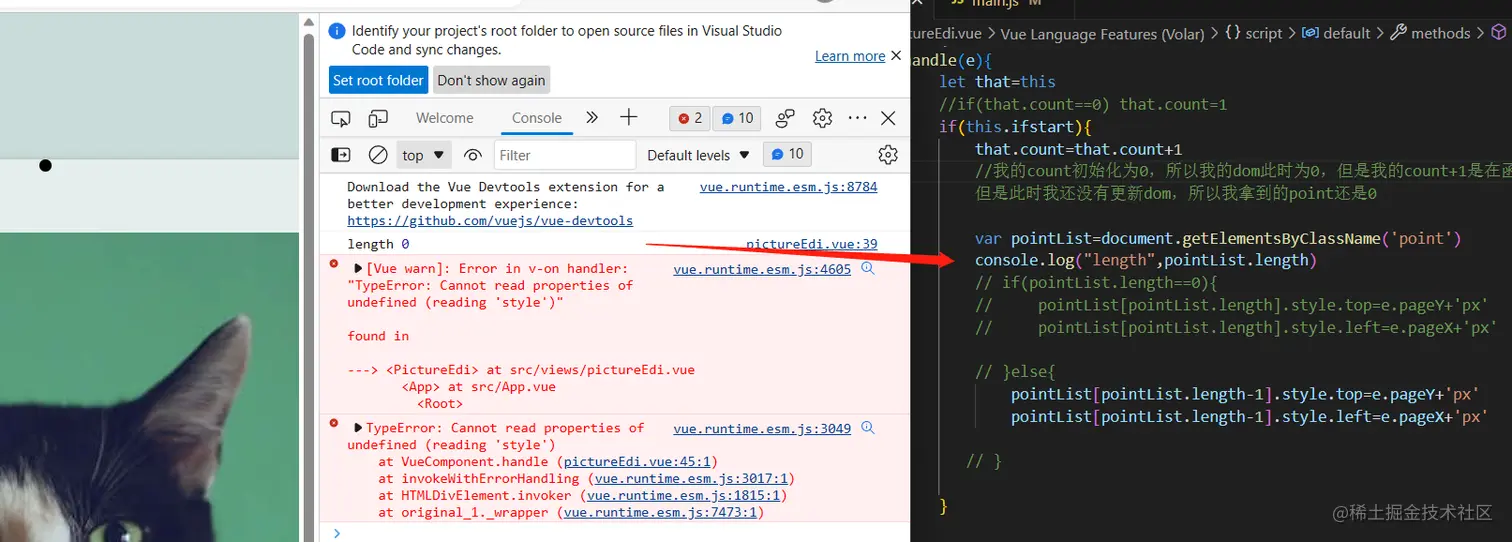Click the wrench icon before methods breadcrumb

pos(1399,33)
